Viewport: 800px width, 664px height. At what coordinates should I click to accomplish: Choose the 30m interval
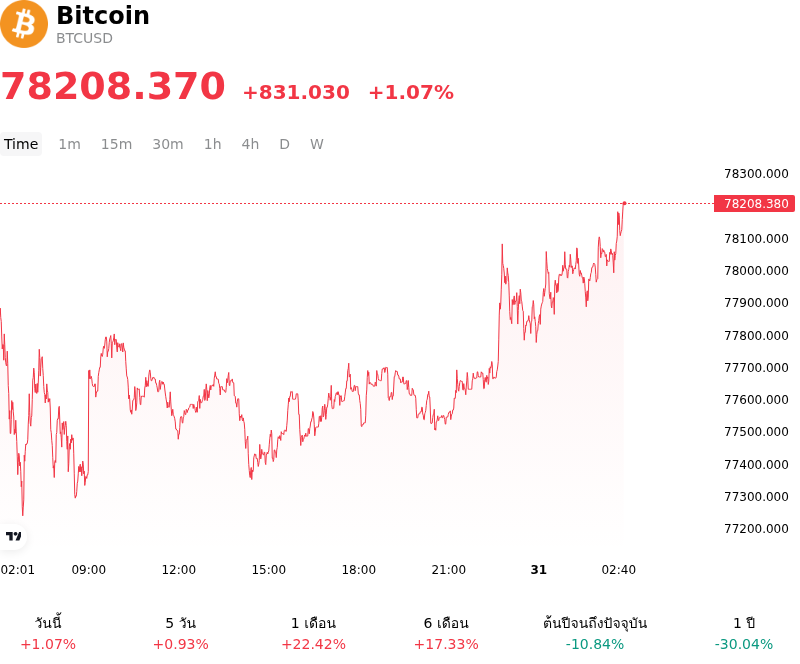tap(168, 144)
